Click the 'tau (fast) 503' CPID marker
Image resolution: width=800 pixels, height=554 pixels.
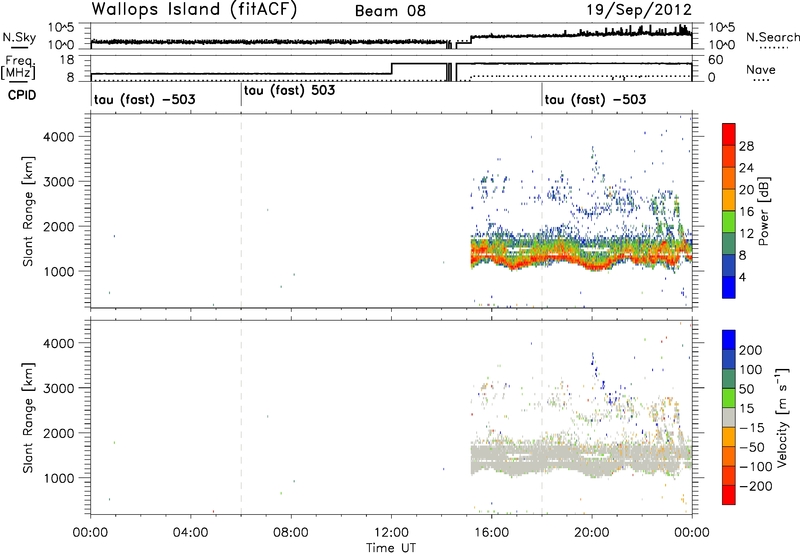click(x=289, y=90)
